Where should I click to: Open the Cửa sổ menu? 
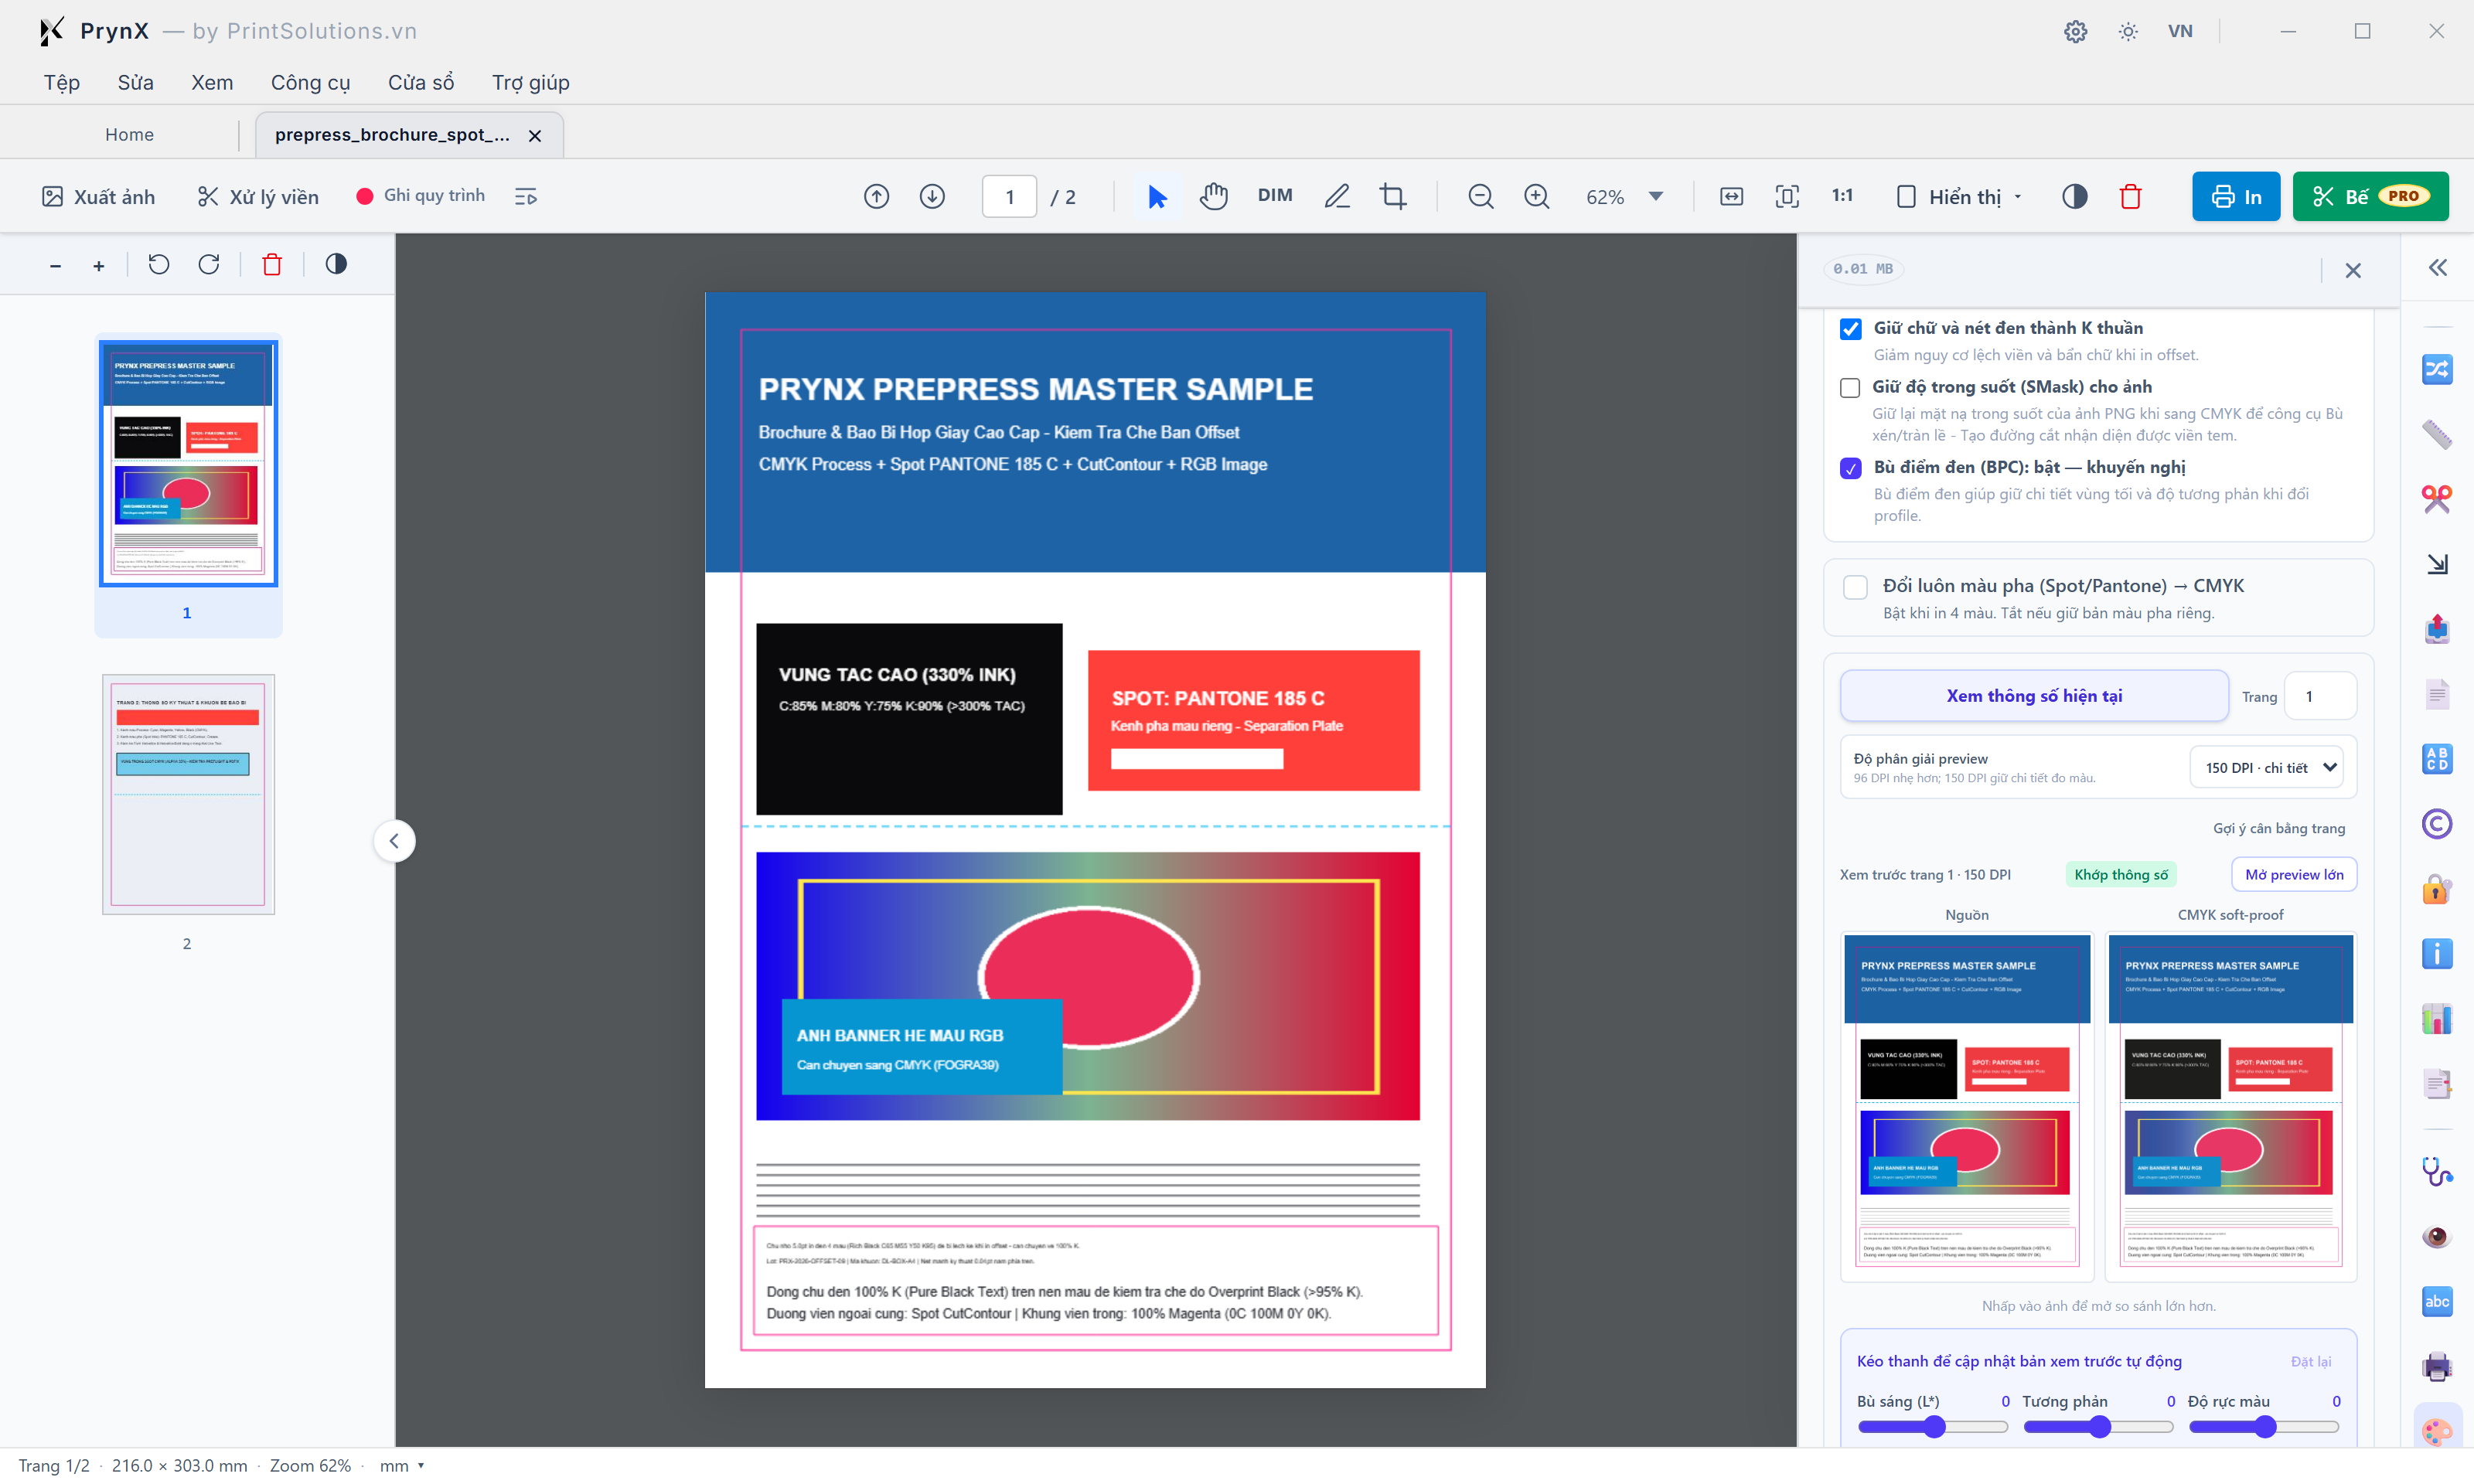pos(421,82)
